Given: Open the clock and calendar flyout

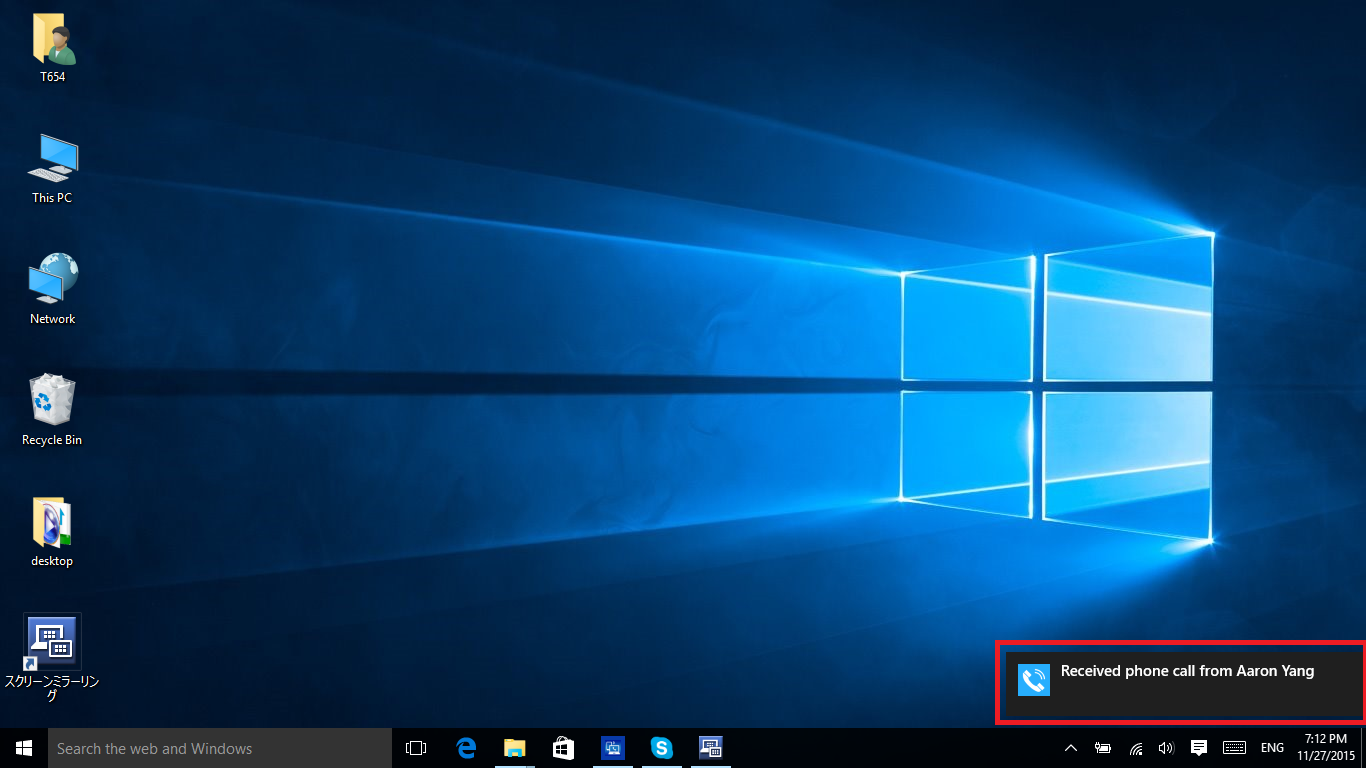Looking at the screenshot, I should click(1325, 747).
